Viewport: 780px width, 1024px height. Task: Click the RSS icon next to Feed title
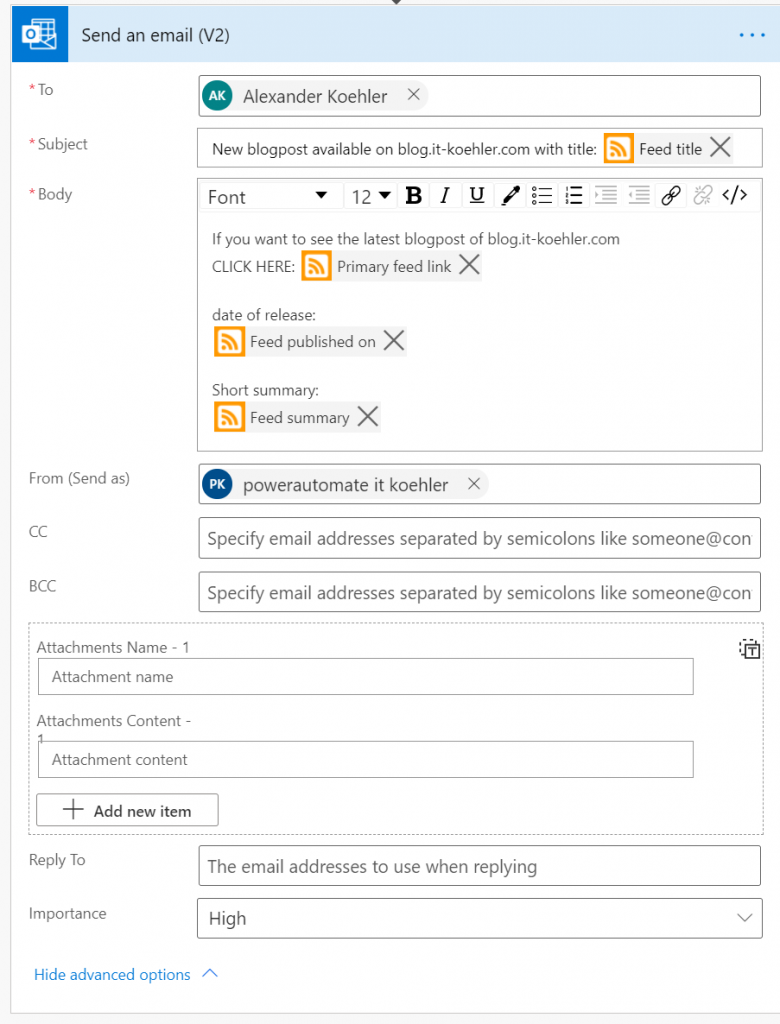click(618, 148)
